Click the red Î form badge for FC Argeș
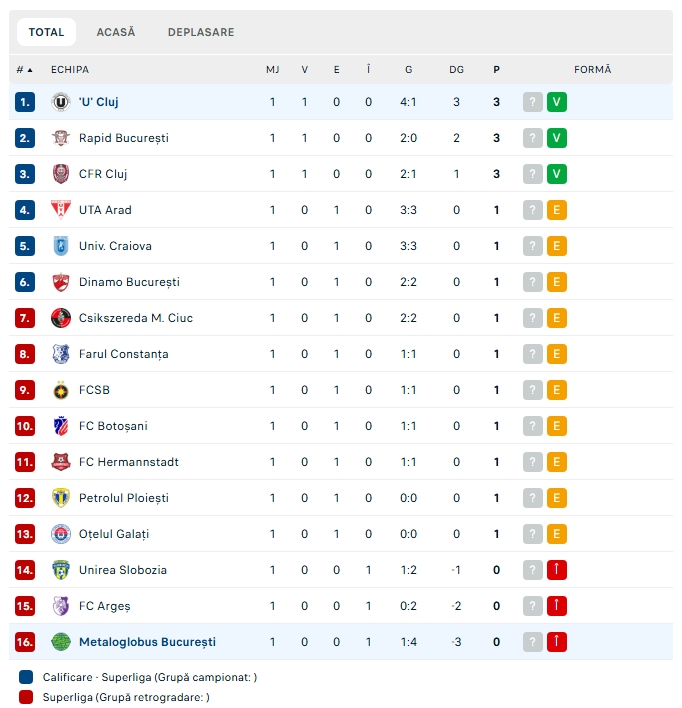This screenshot has height=708, width=682. click(556, 606)
